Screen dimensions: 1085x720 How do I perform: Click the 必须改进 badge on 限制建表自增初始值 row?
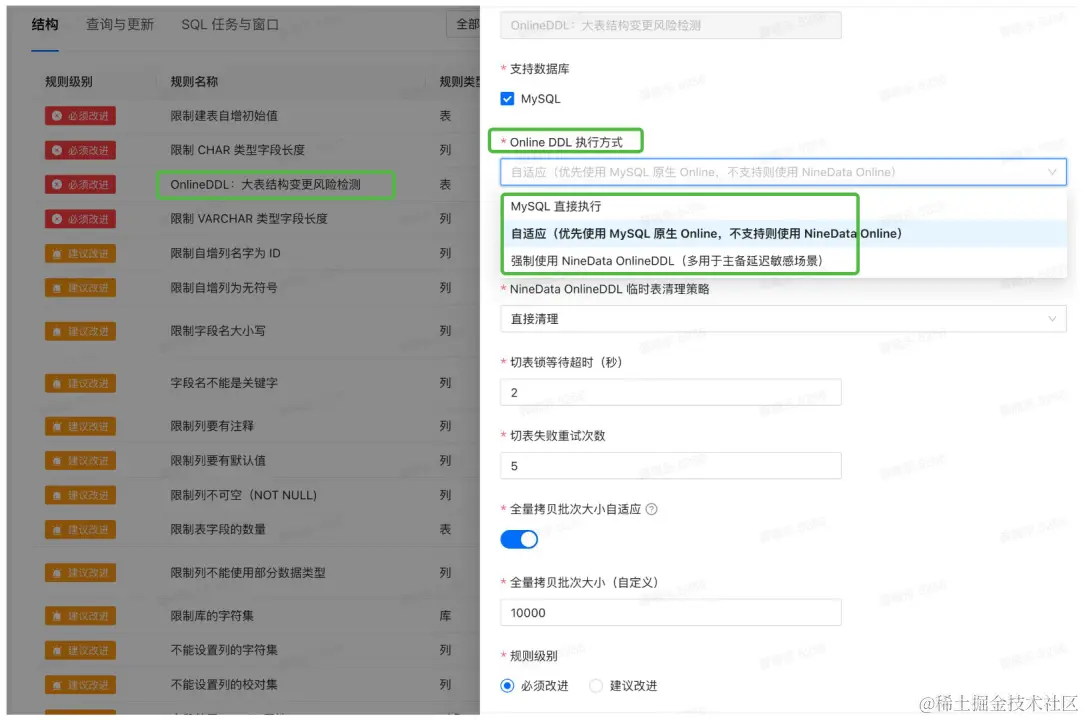pyautogui.click(x=80, y=116)
